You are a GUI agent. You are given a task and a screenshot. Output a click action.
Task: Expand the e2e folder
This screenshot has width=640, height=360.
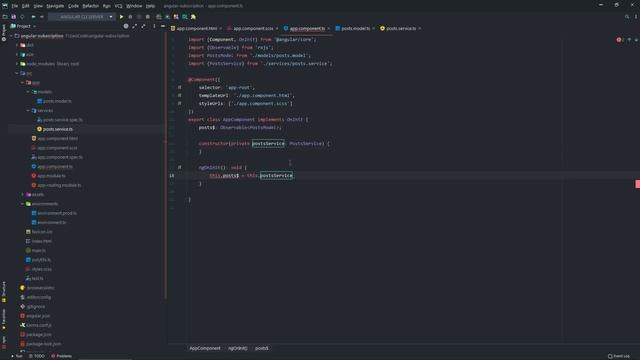pyautogui.click(x=17, y=55)
